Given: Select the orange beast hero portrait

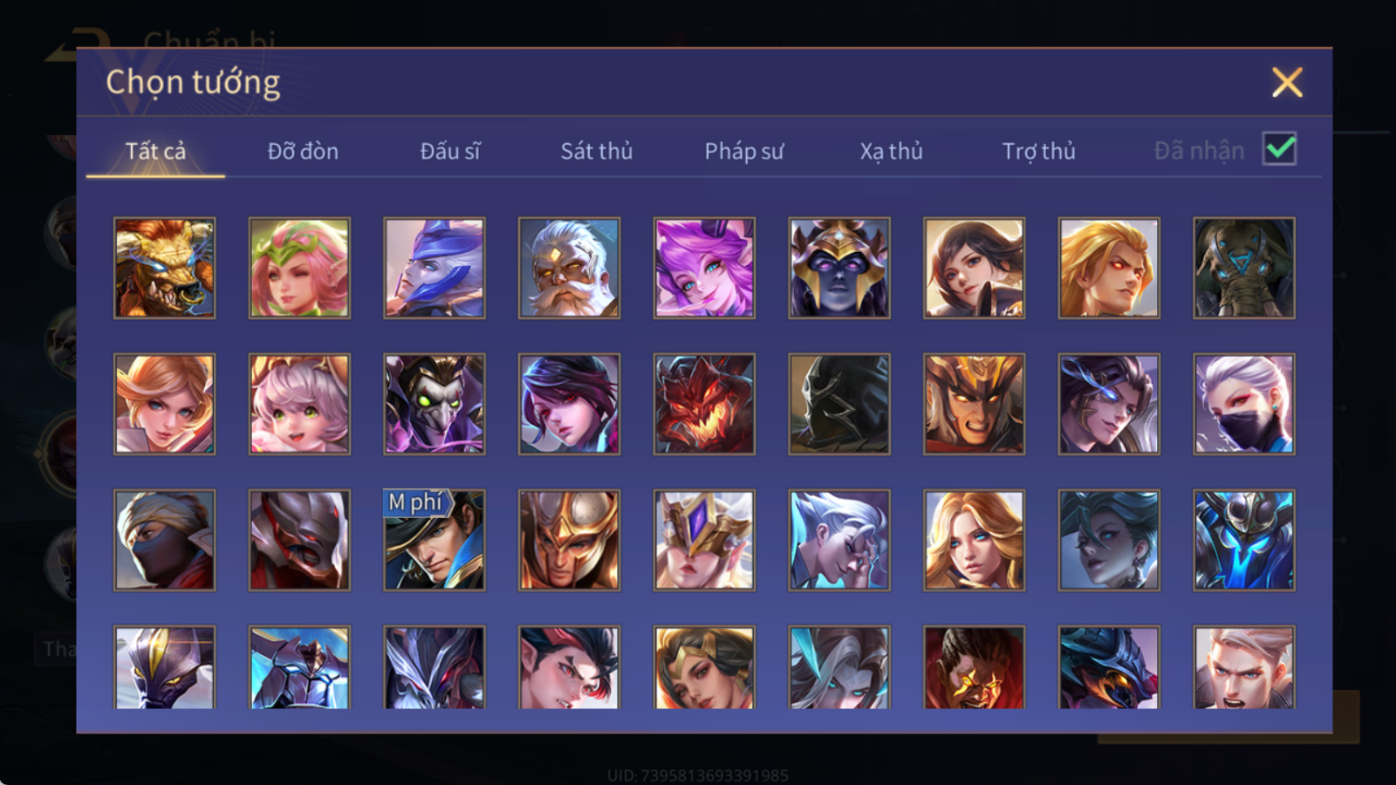Looking at the screenshot, I should coord(164,268).
